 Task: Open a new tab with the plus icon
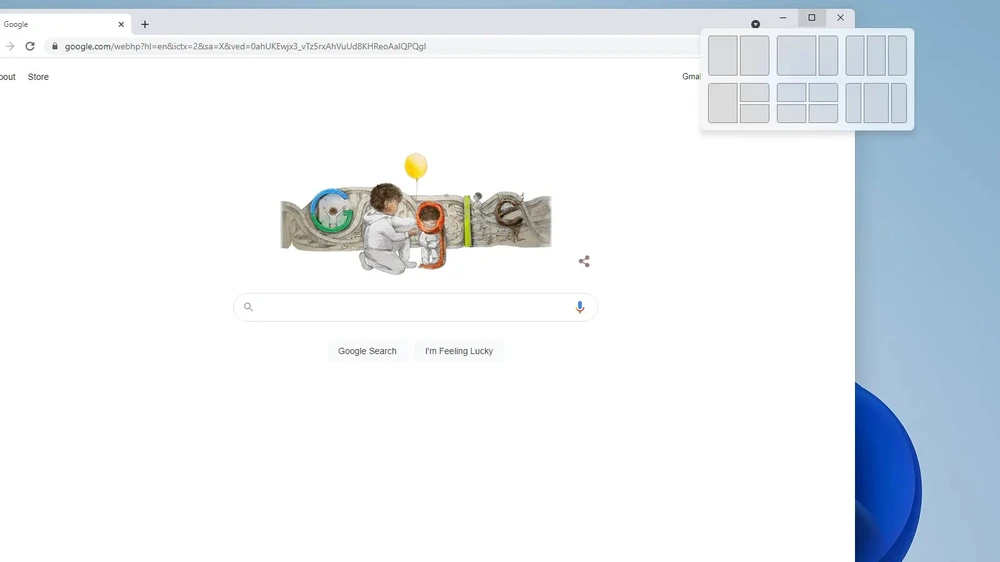pos(145,24)
